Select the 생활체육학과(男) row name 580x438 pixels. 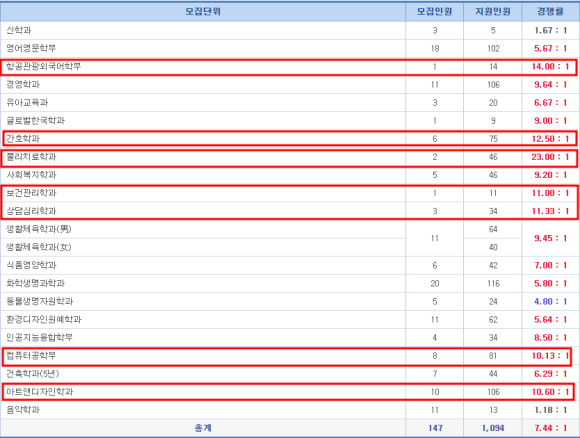pyautogui.click(x=39, y=229)
